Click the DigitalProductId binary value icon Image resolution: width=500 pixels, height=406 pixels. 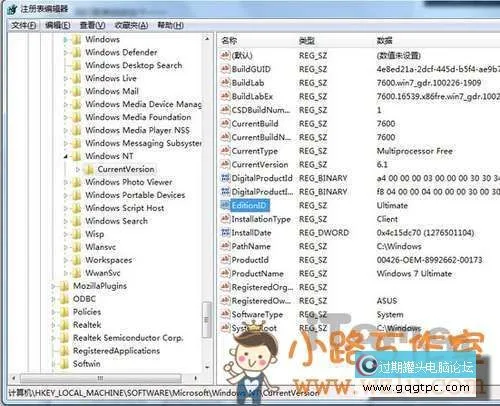click(x=225, y=178)
